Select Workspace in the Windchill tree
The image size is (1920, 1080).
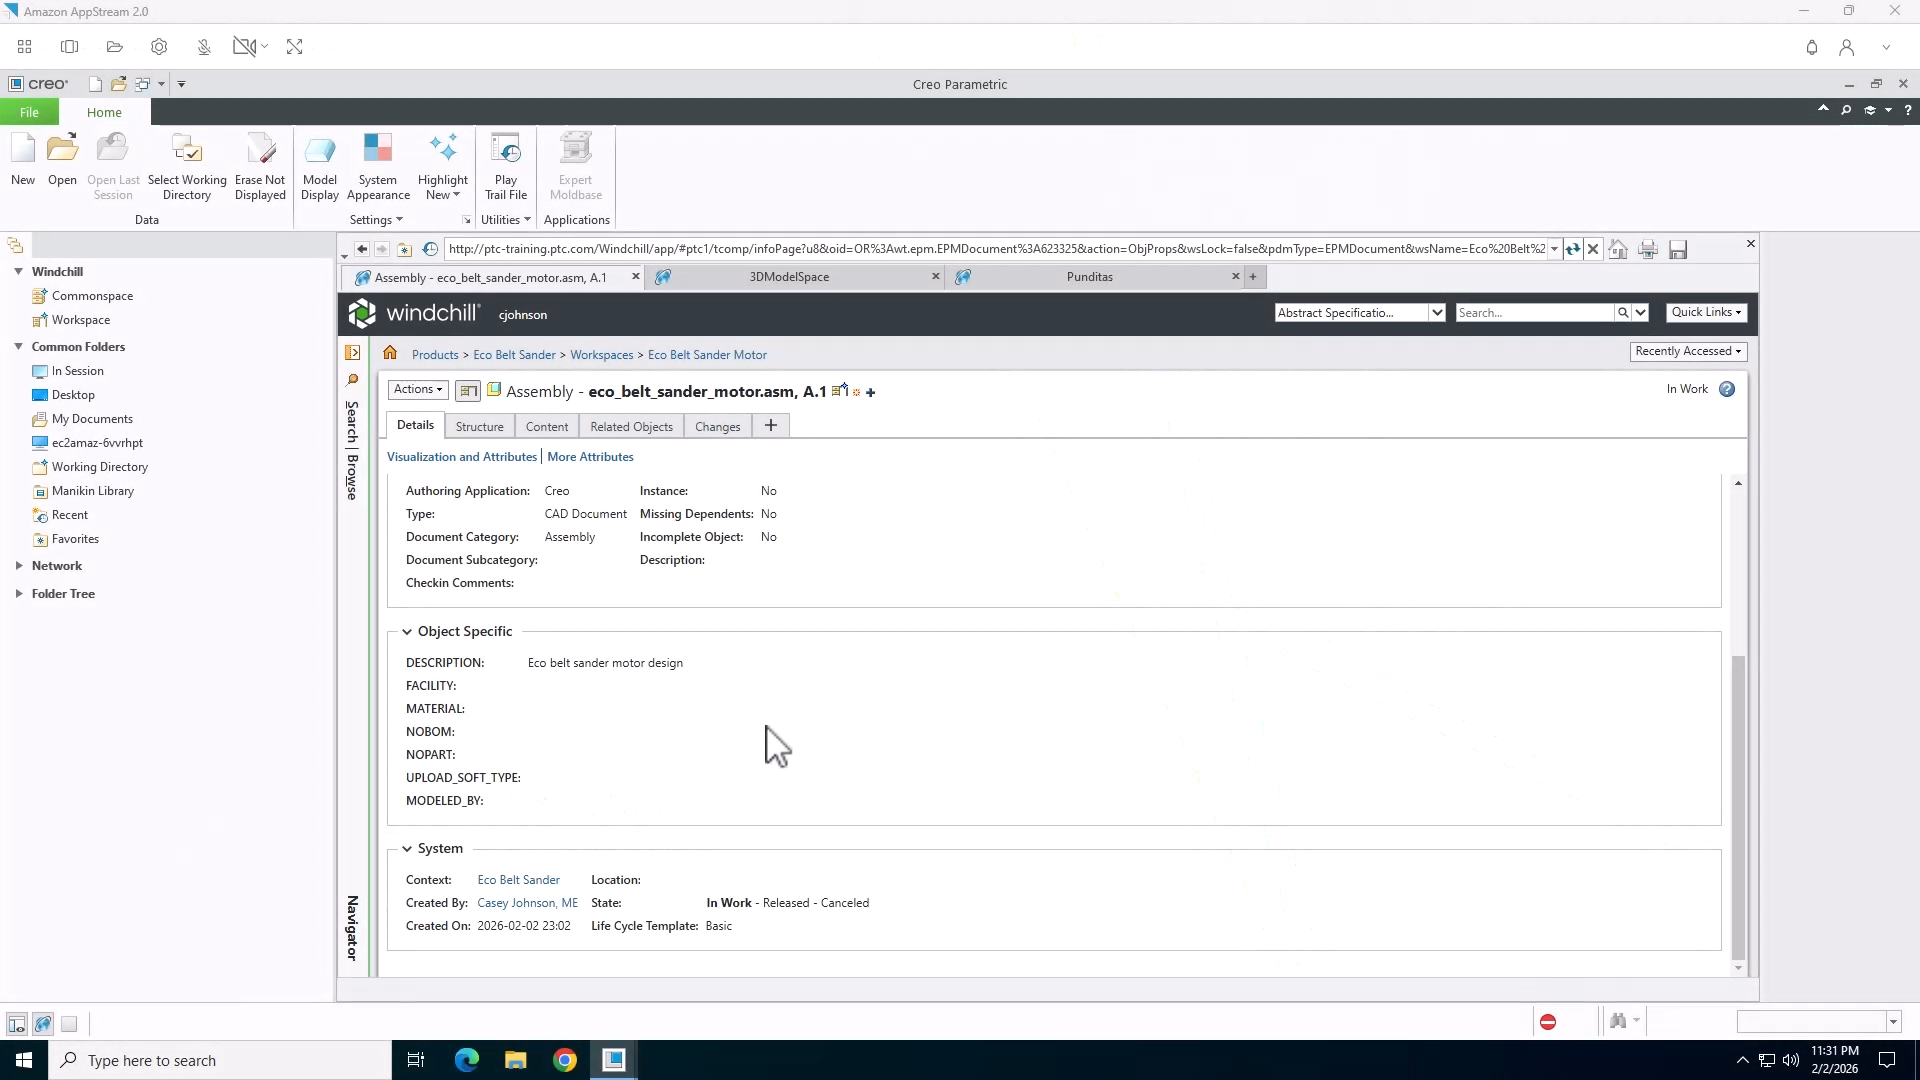click(x=81, y=320)
